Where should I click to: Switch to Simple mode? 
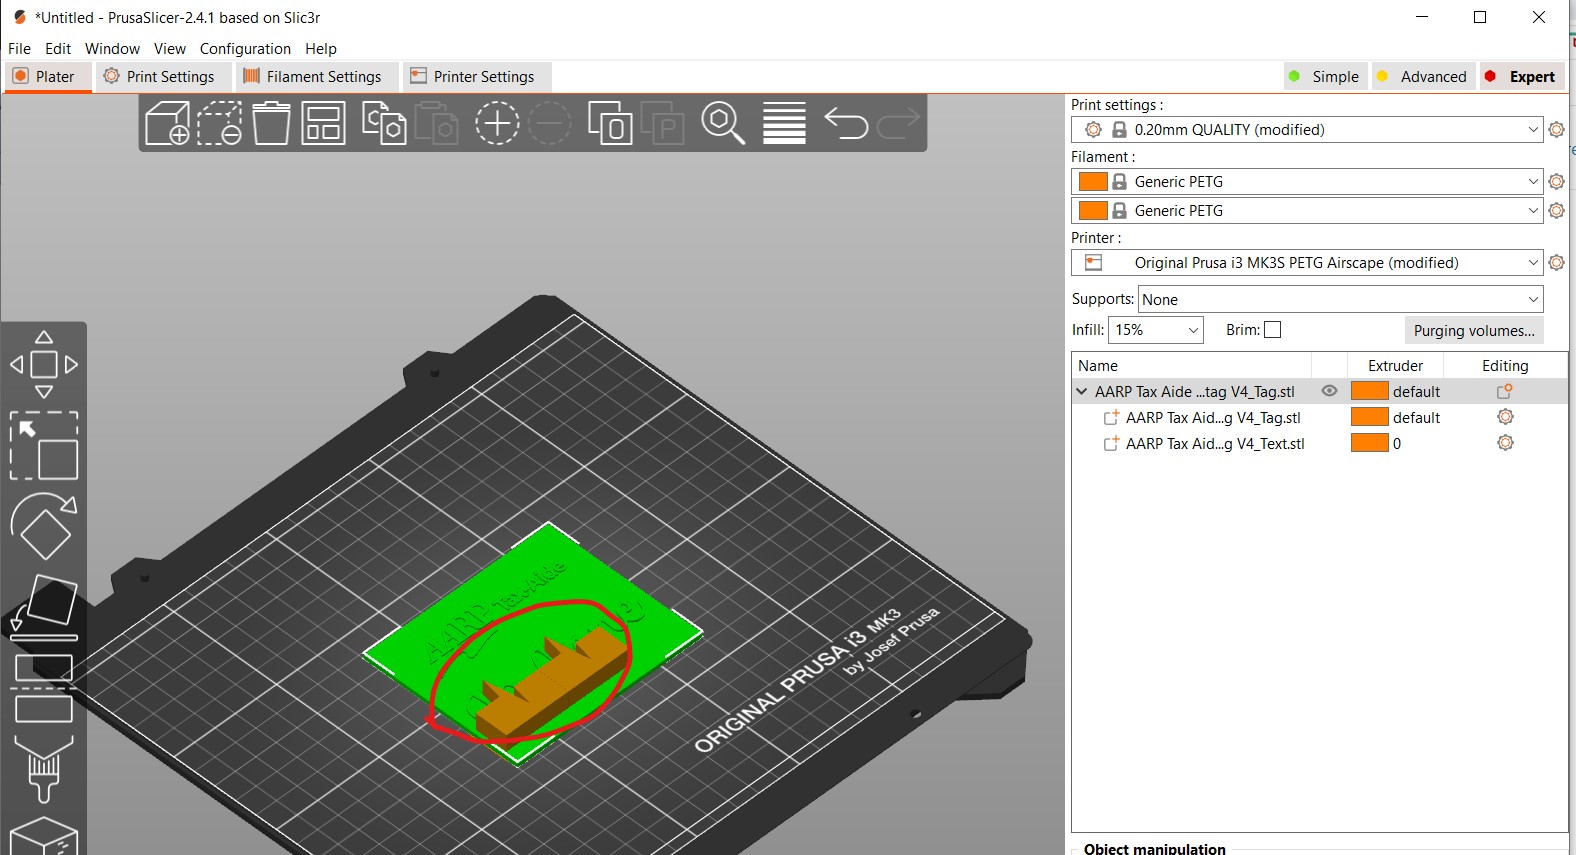(x=1324, y=76)
